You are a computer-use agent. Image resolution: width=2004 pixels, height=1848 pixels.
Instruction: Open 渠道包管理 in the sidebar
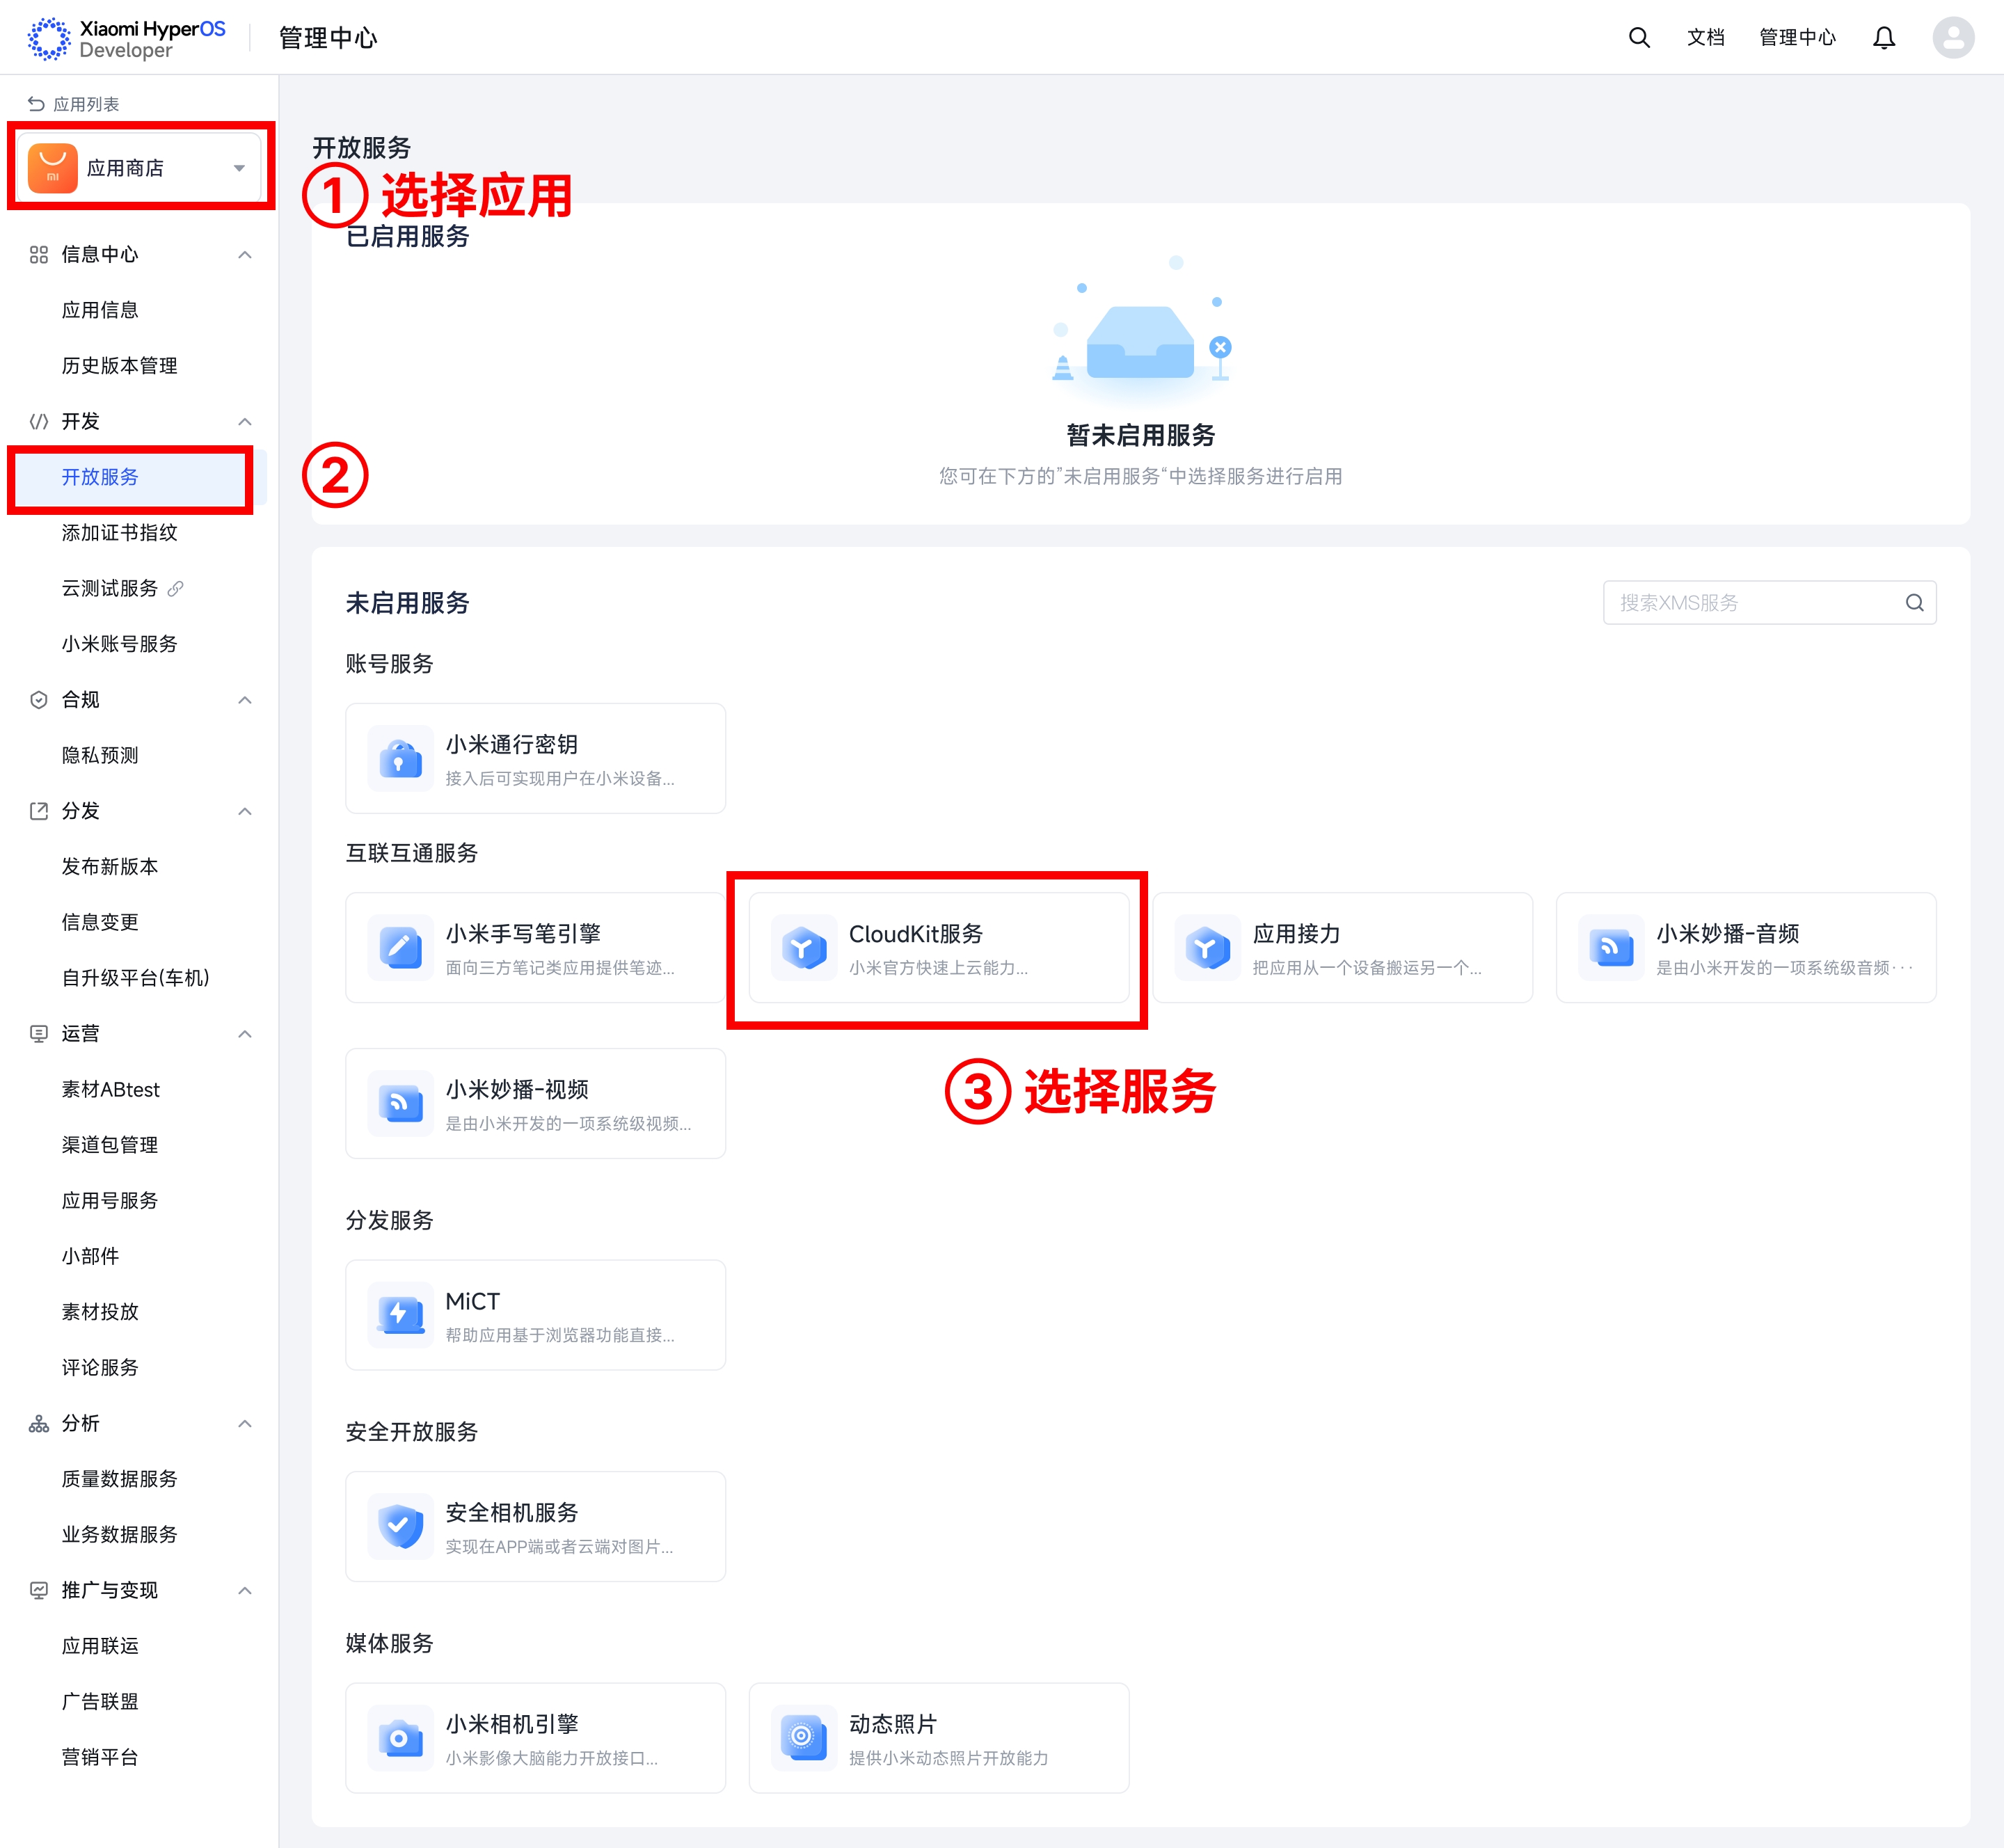(x=110, y=1145)
